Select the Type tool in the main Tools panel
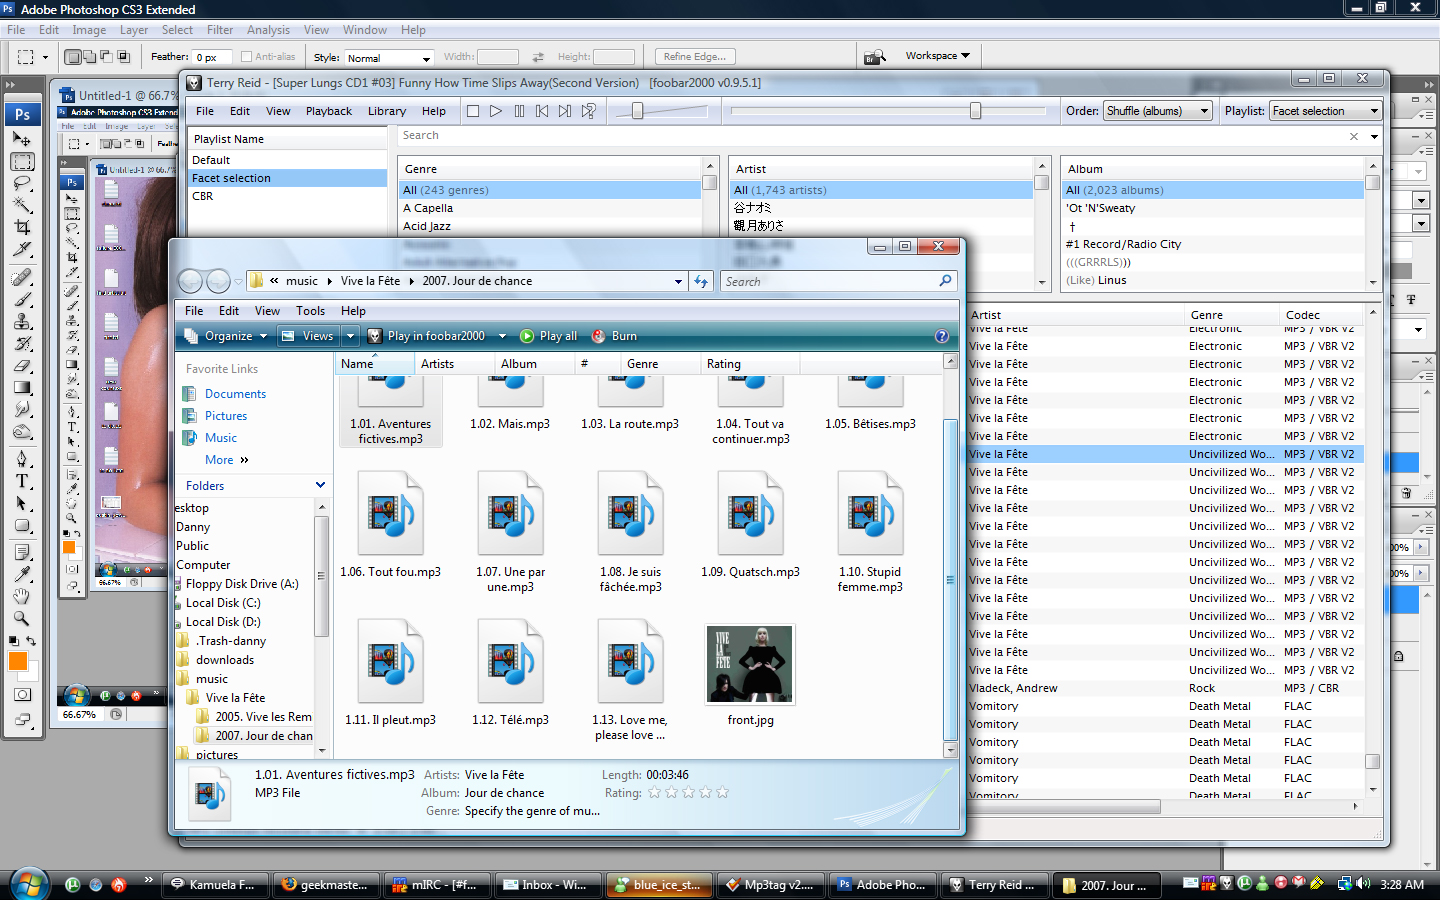Screen dimensions: 1440x900 (22, 481)
